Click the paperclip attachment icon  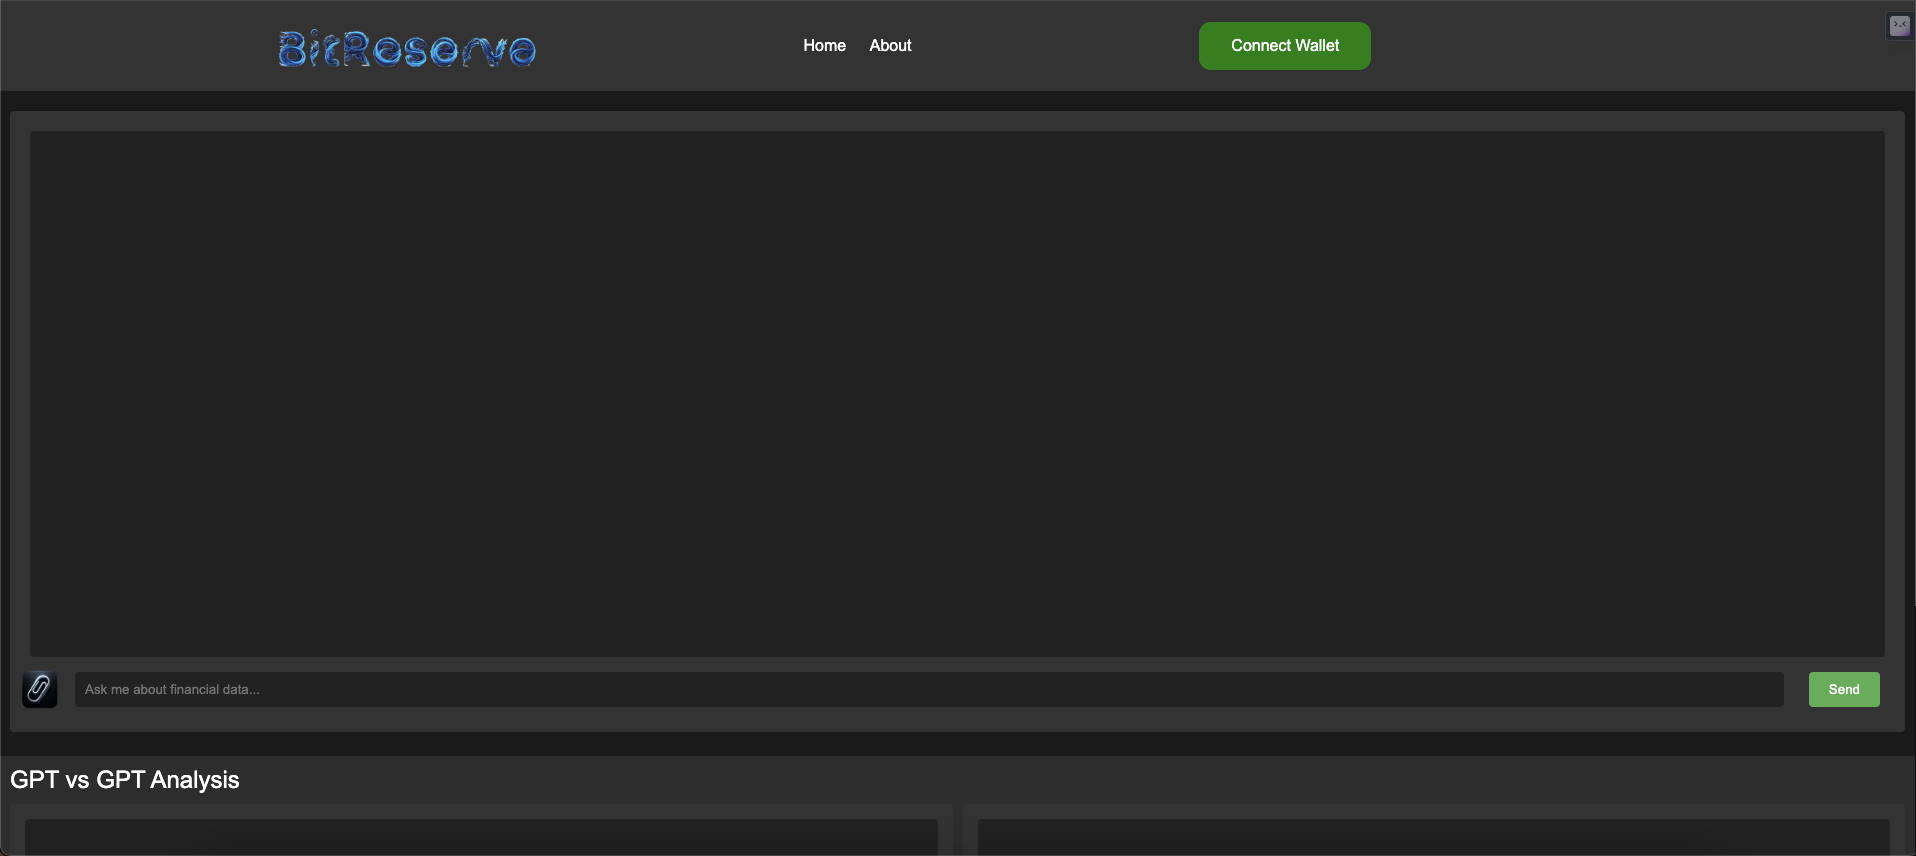[39, 689]
